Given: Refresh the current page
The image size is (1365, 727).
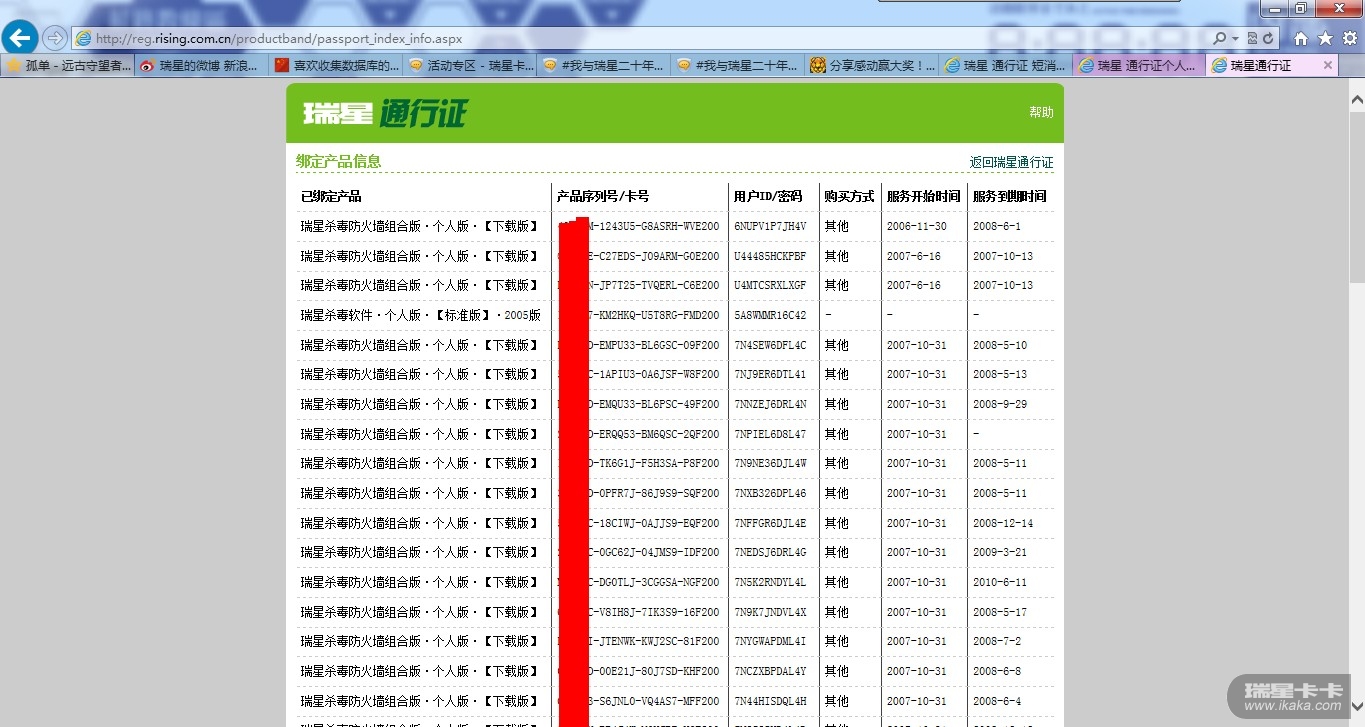Looking at the screenshot, I should pos(1268,38).
